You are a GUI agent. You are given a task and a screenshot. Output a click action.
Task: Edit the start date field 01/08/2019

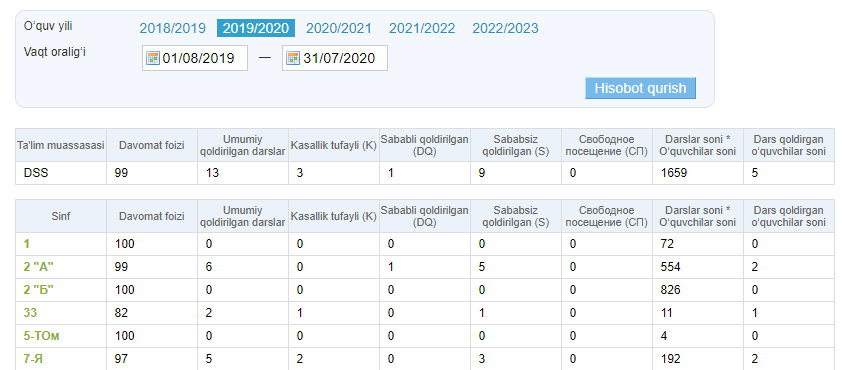pos(195,58)
